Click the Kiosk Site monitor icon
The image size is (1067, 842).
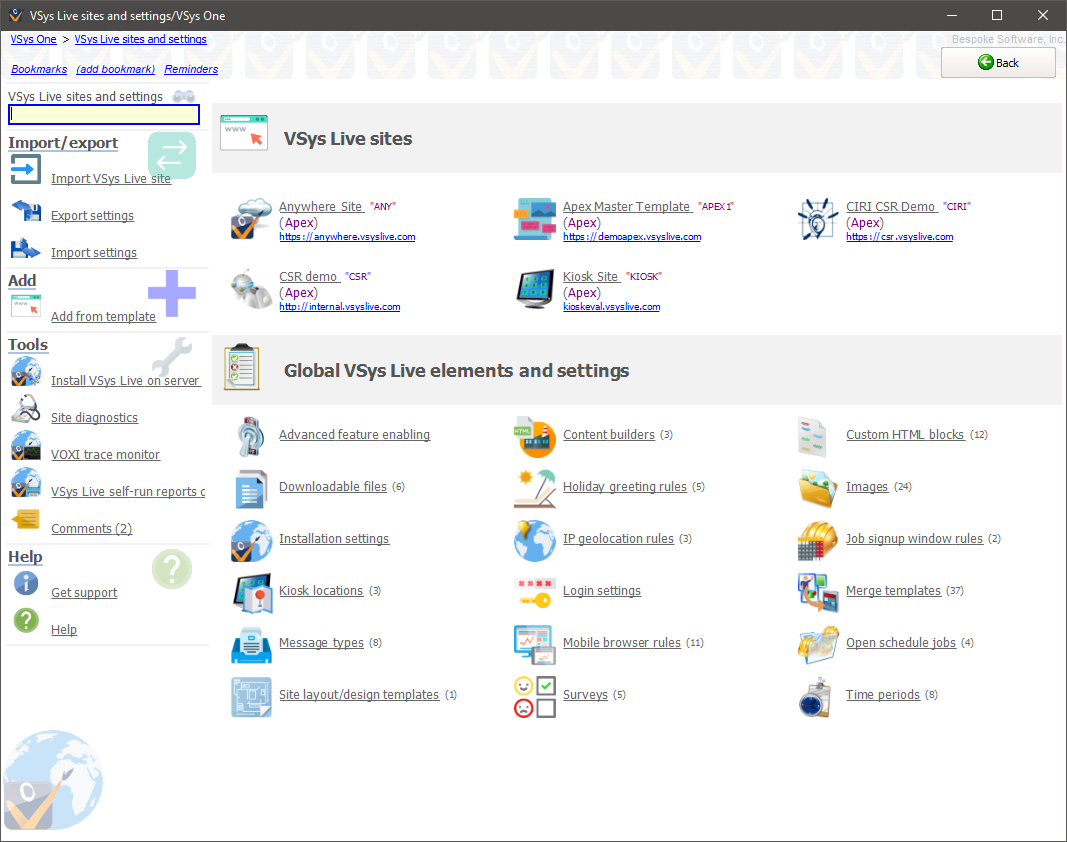pos(534,290)
